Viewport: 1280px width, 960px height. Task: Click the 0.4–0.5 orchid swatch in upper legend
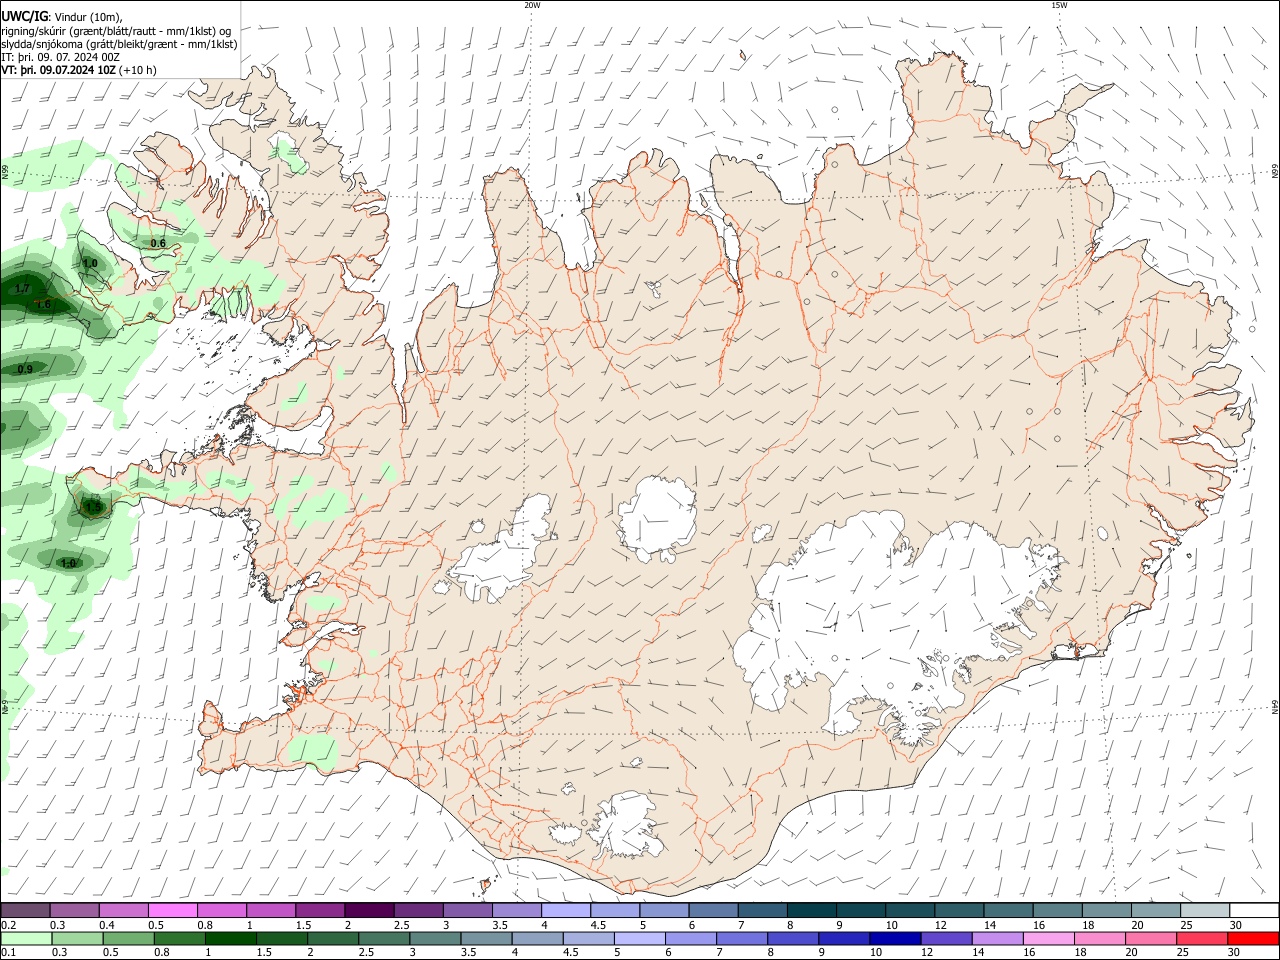pyautogui.click(x=123, y=910)
